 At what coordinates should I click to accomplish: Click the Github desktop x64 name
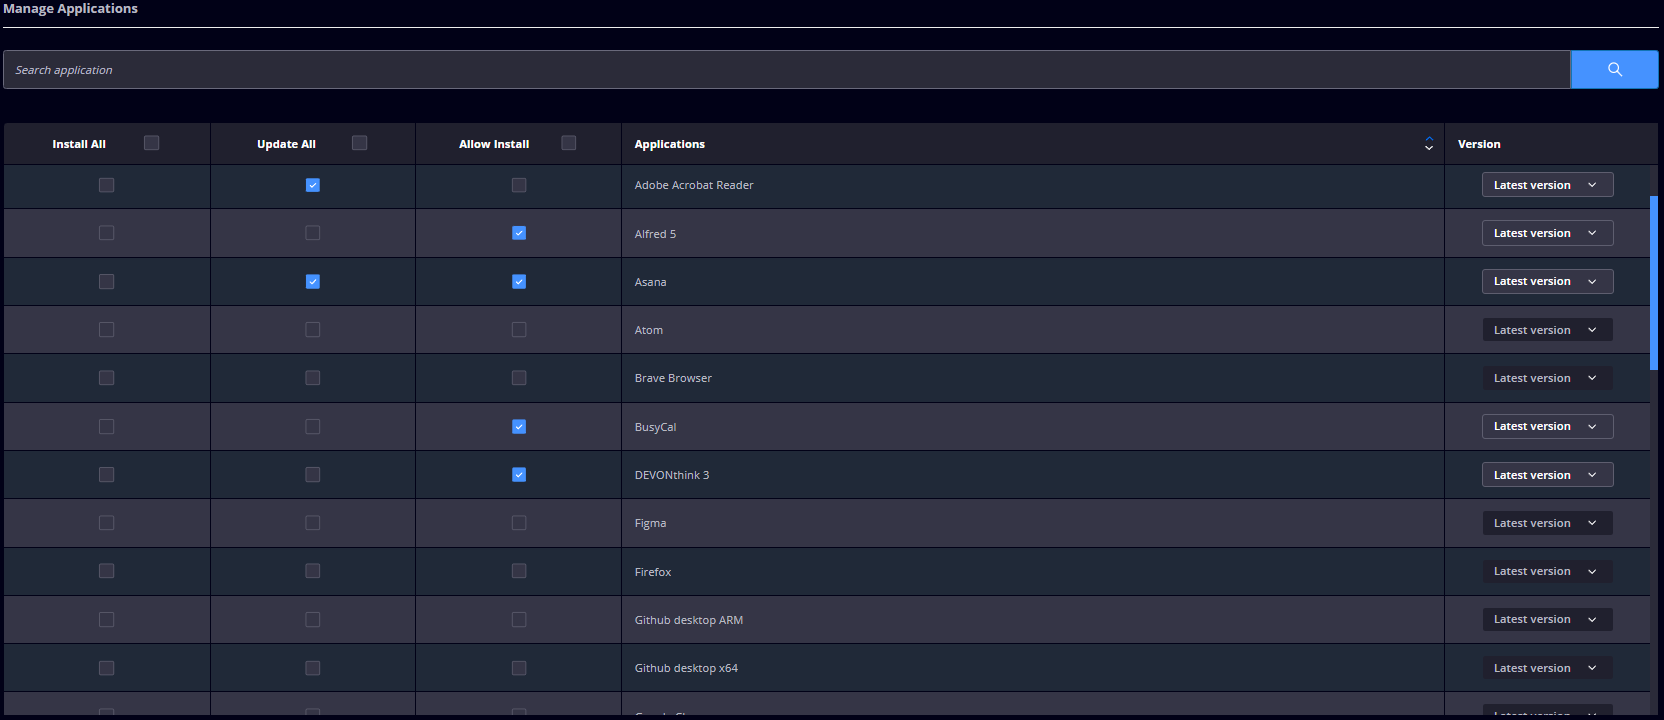(x=686, y=668)
